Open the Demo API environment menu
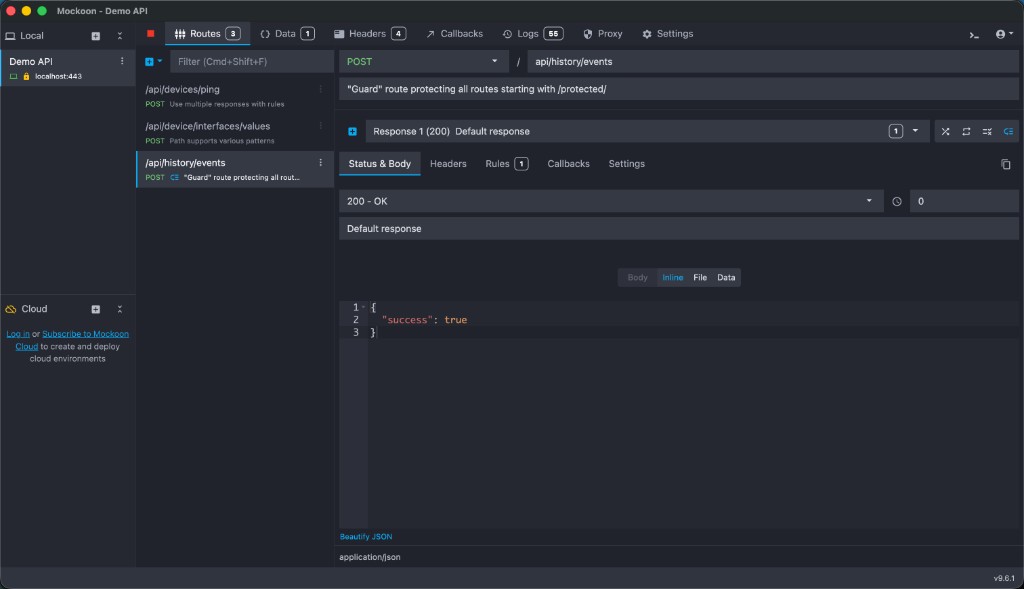This screenshot has height=589, width=1024. pos(122,61)
